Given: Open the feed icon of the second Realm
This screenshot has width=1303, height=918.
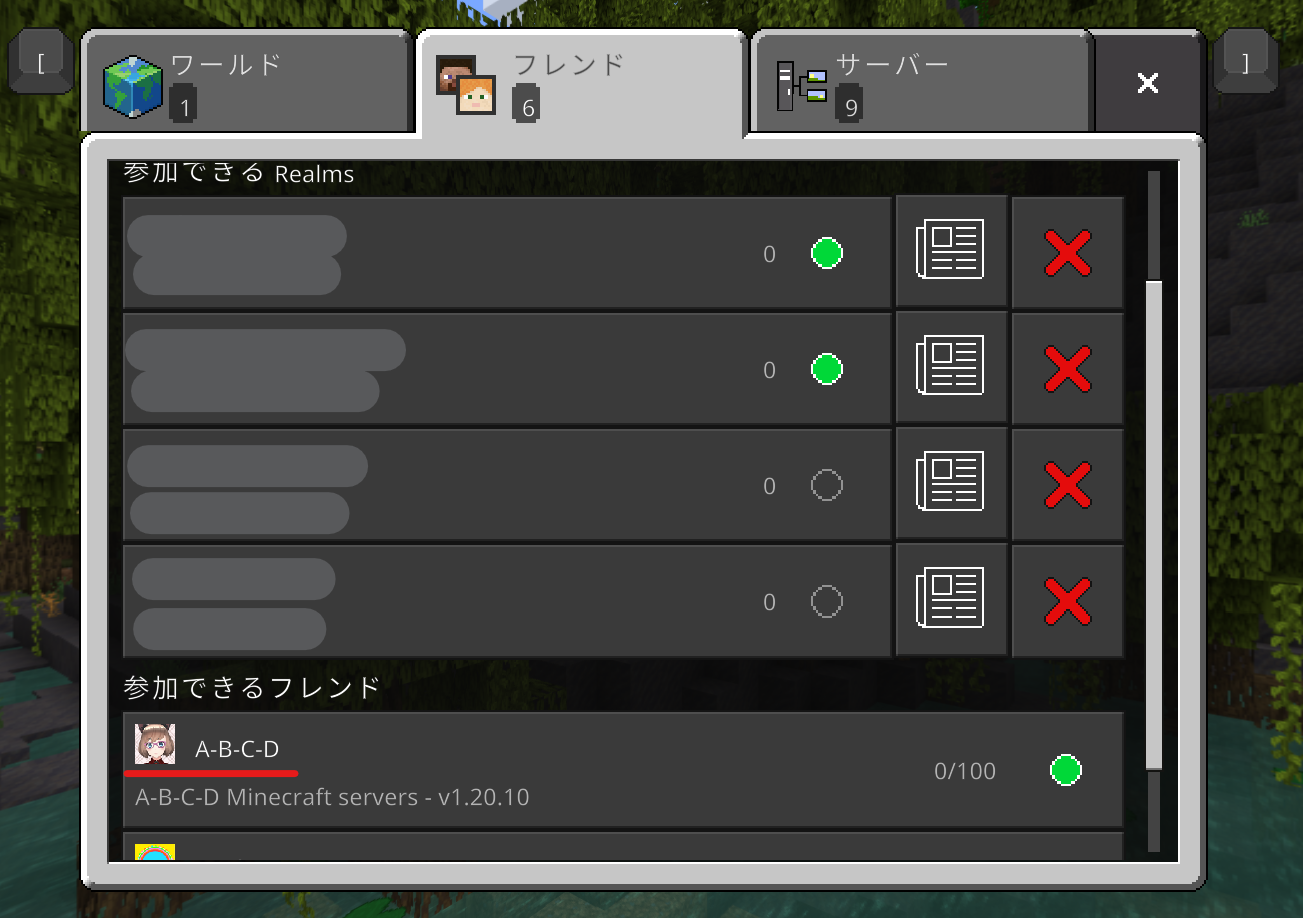Looking at the screenshot, I should [x=951, y=368].
